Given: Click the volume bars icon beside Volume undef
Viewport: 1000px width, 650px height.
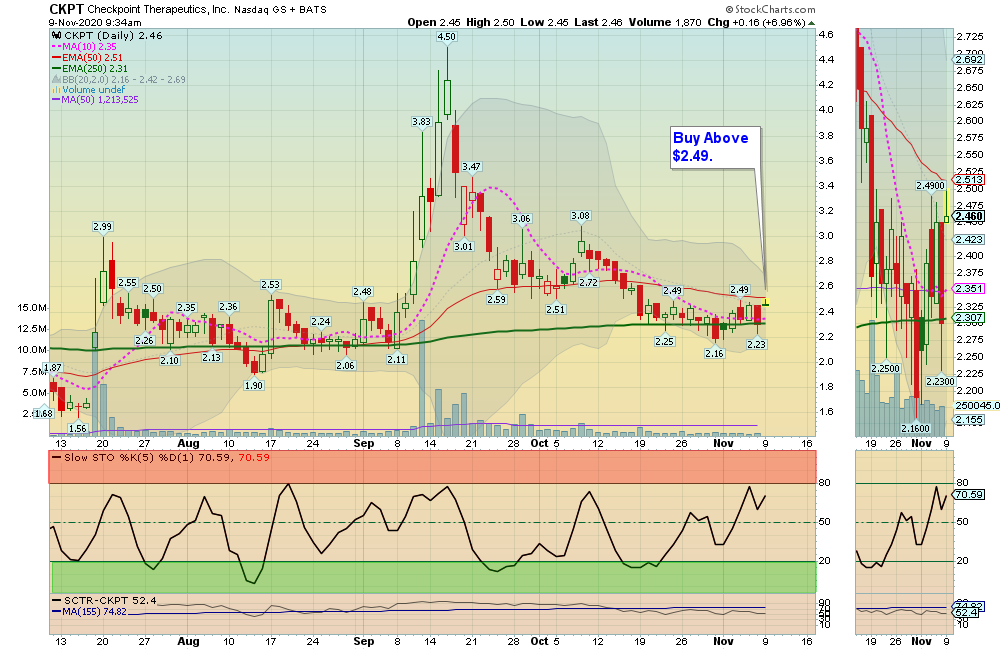Looking at the screenshot, I should click(56, 90).
